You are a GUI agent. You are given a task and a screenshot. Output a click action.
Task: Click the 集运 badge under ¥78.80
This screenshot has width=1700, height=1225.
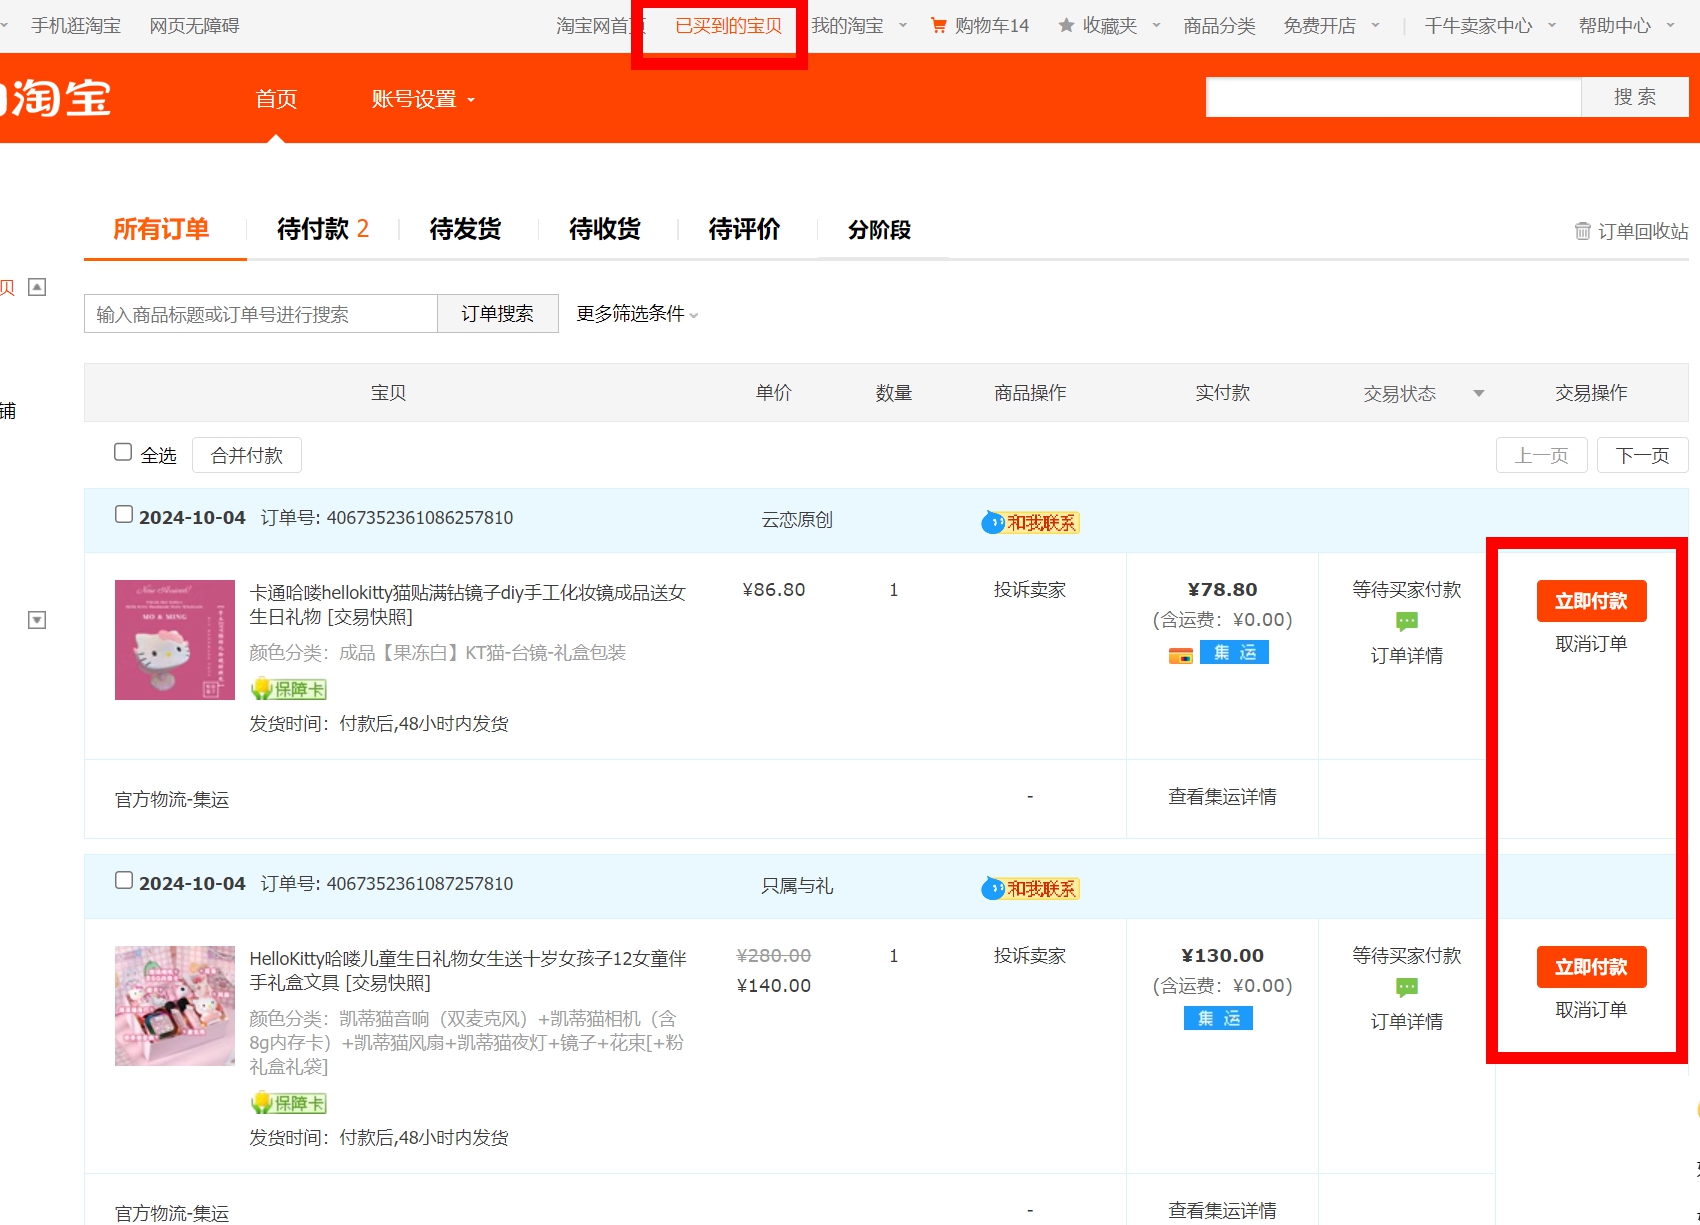(1234, 653)
